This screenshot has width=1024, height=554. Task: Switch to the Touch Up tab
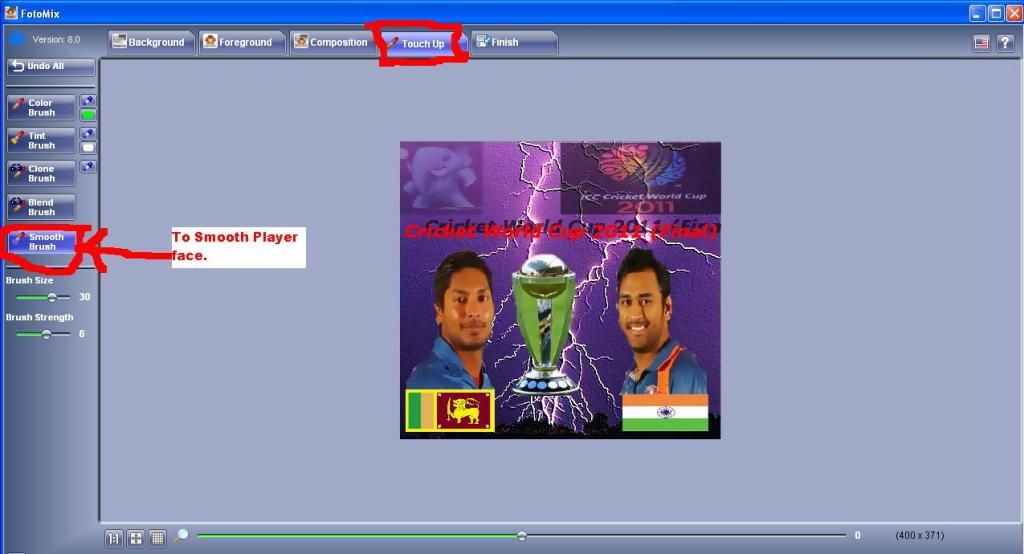[x=422, y=43]
